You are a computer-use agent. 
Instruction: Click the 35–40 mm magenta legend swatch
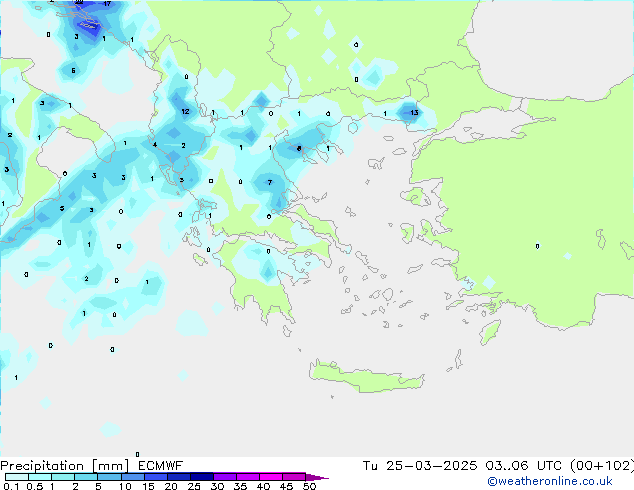click(247, 477)
